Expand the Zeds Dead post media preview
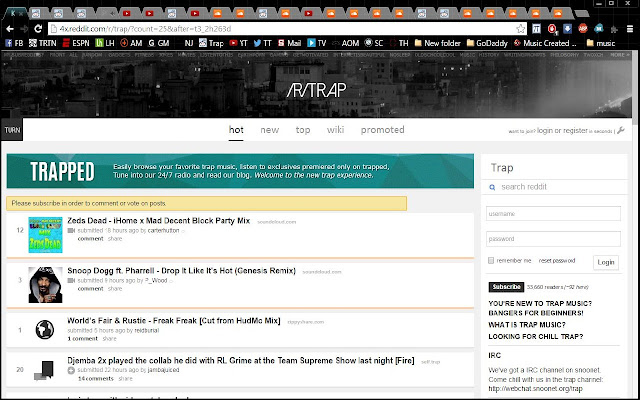The image size is (640, 400). pyautogui.click(x=71, y=231)
